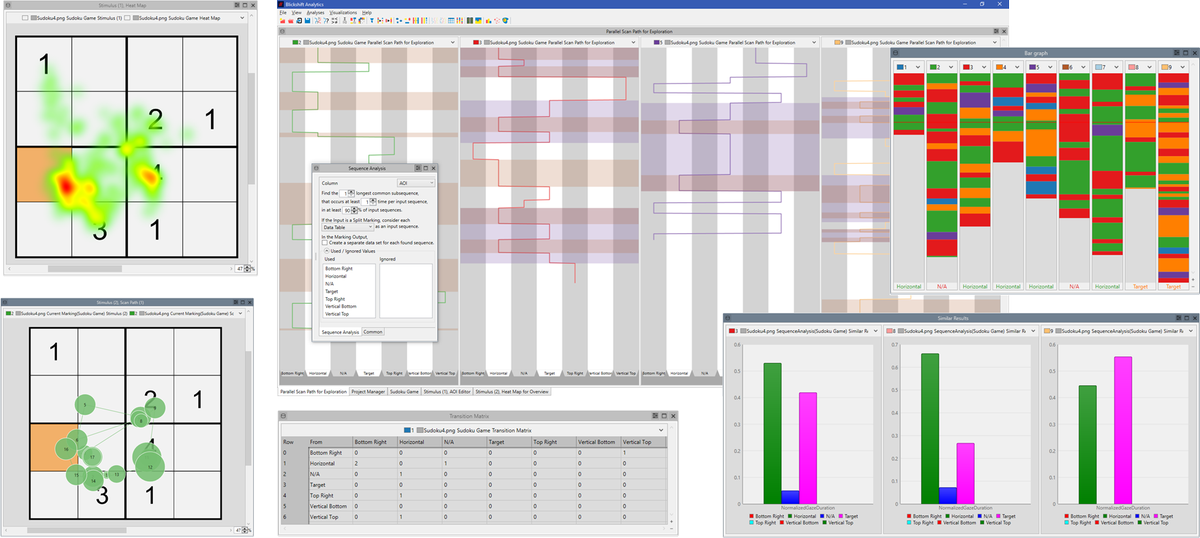Pin the Sequence Analysis window via title icon

point(417,168)
